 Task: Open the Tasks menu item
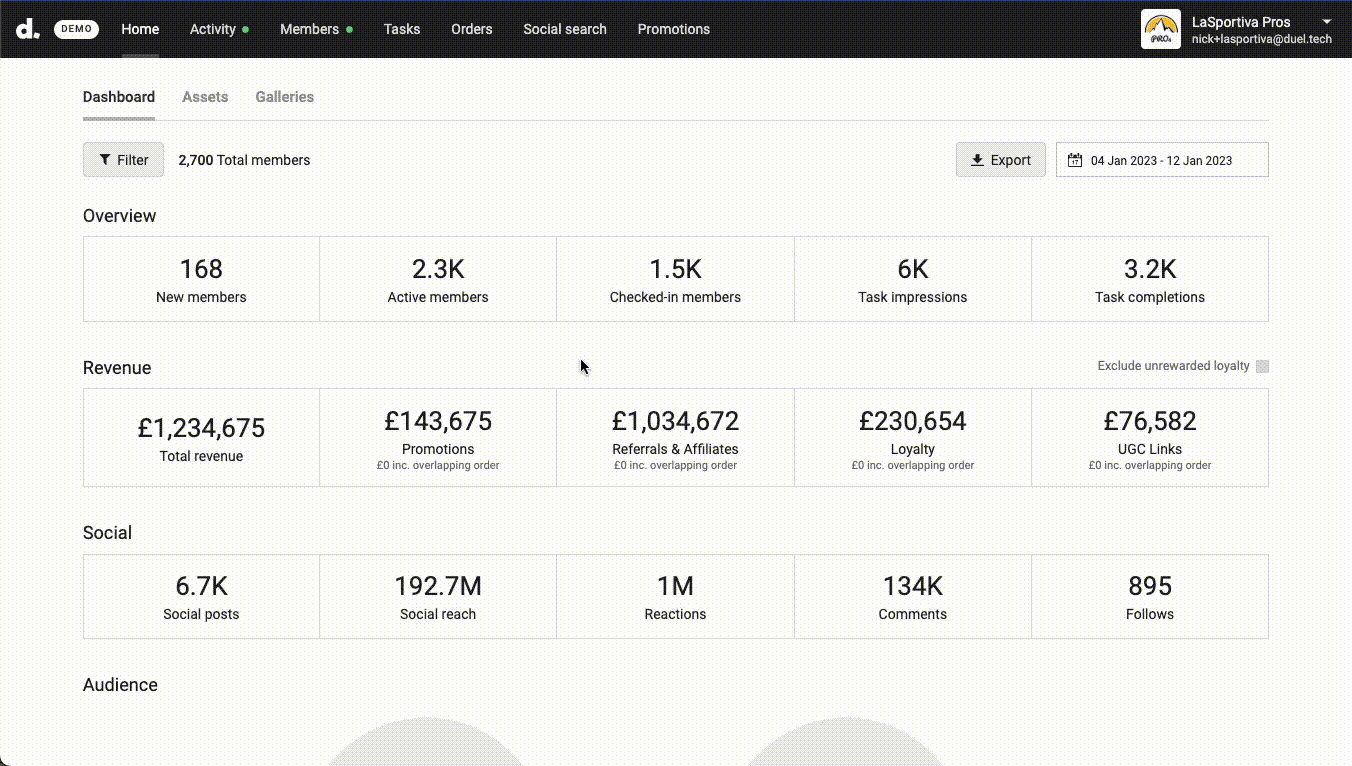pos(402,29)
